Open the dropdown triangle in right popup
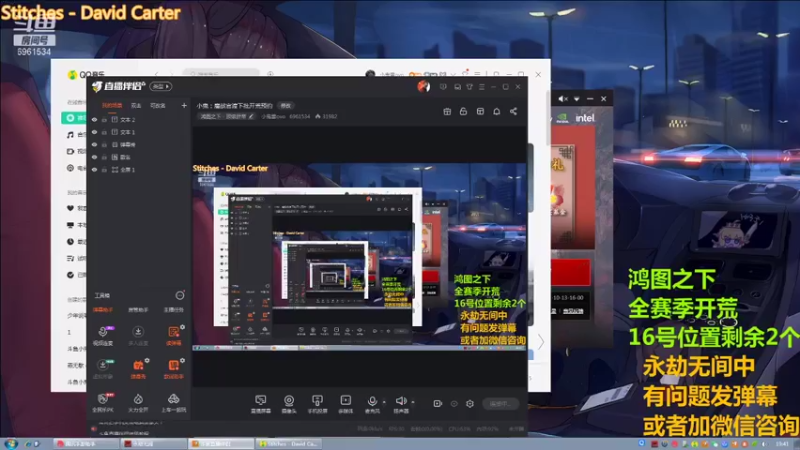This screenshot has width=800, height=450. (x=577, y=98)
